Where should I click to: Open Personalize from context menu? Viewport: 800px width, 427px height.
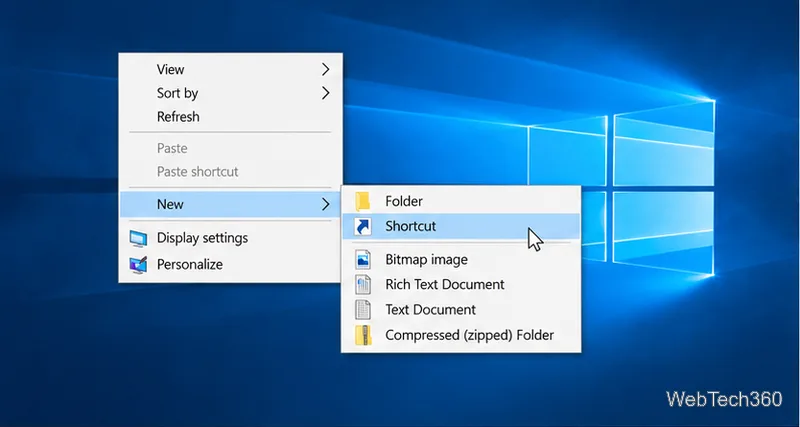tap(230, 265)
